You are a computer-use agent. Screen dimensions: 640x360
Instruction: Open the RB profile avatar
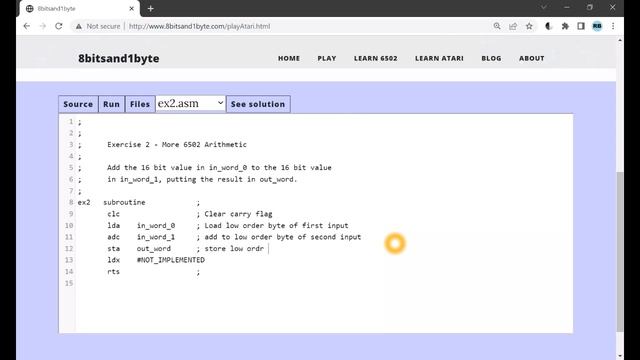597,26
